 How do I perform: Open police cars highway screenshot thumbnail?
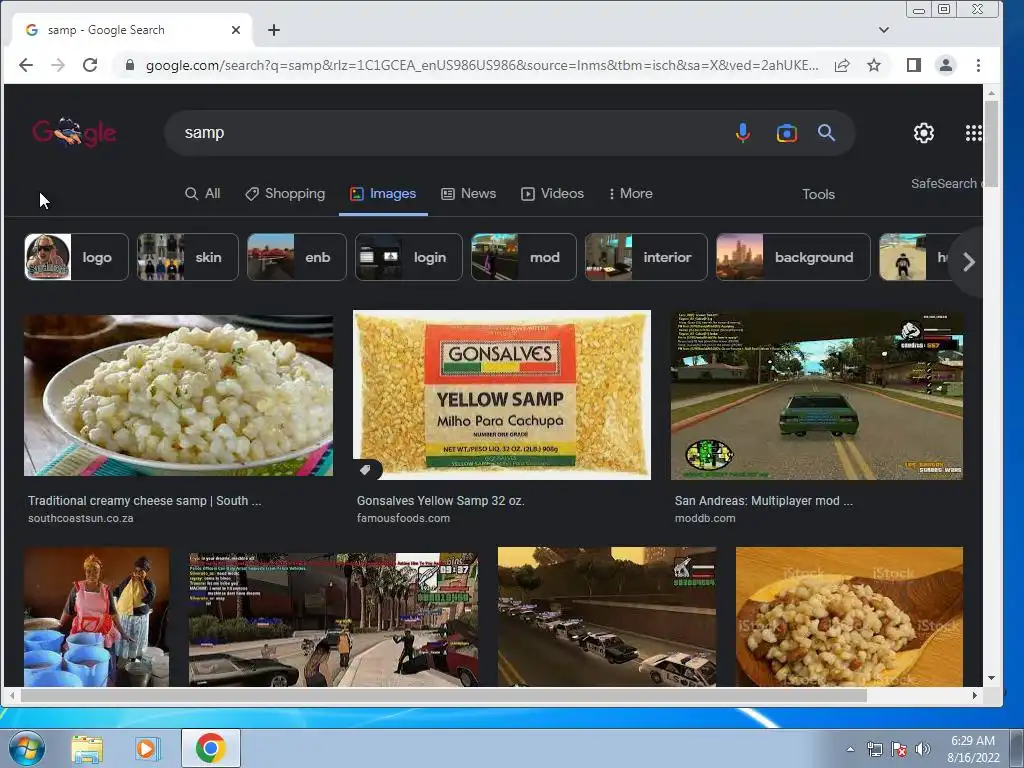pyautogui.click(x=607, y=616)
